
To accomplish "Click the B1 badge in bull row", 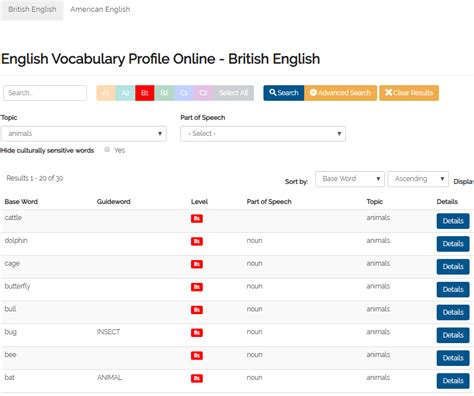I will (197, 310).
